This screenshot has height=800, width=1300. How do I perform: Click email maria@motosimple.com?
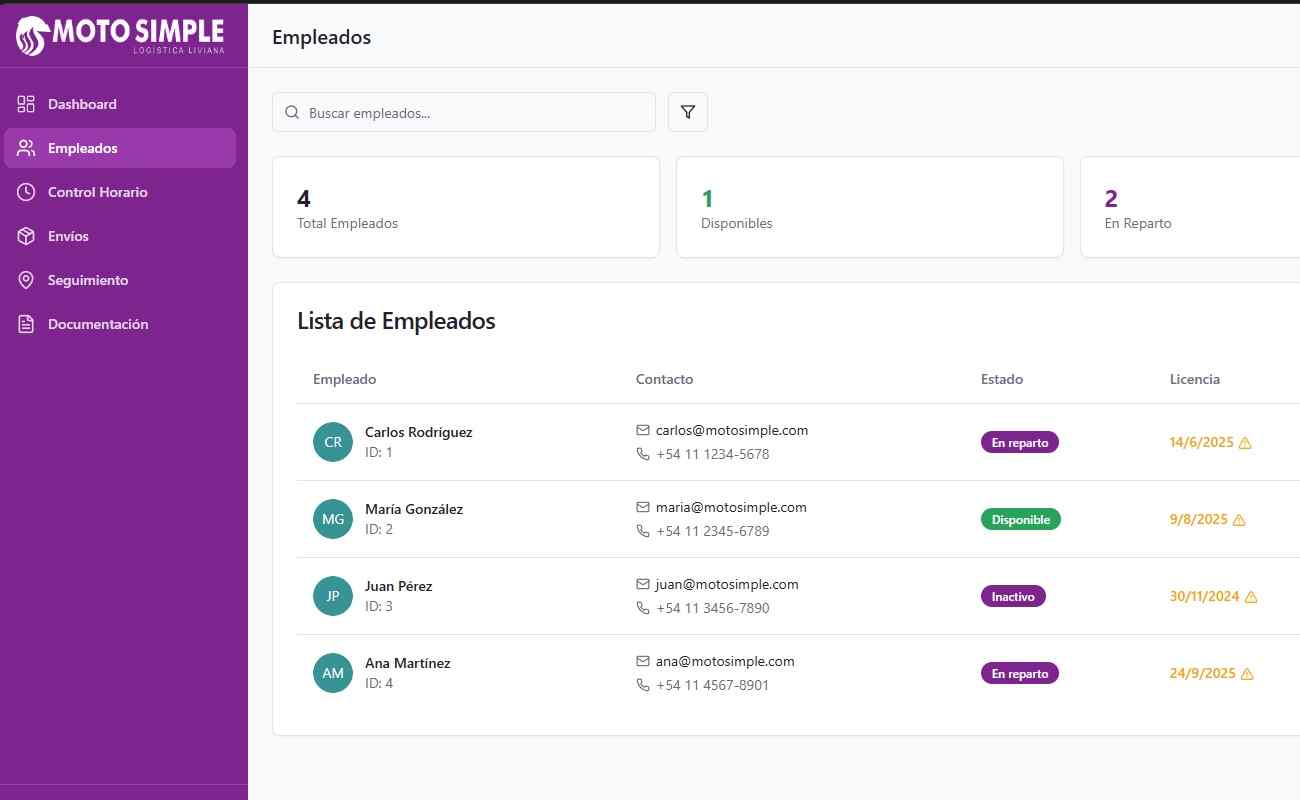pos(731,507)
